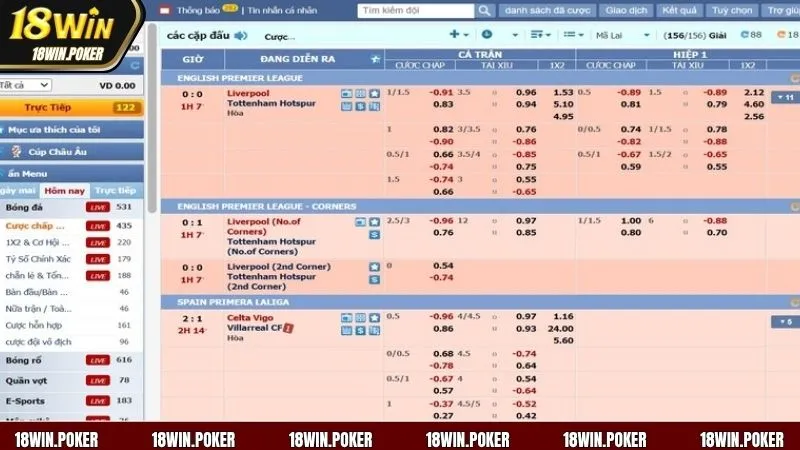Open the plus add dropdown in toolbar
Screen dimensions: 800x450
459,34
